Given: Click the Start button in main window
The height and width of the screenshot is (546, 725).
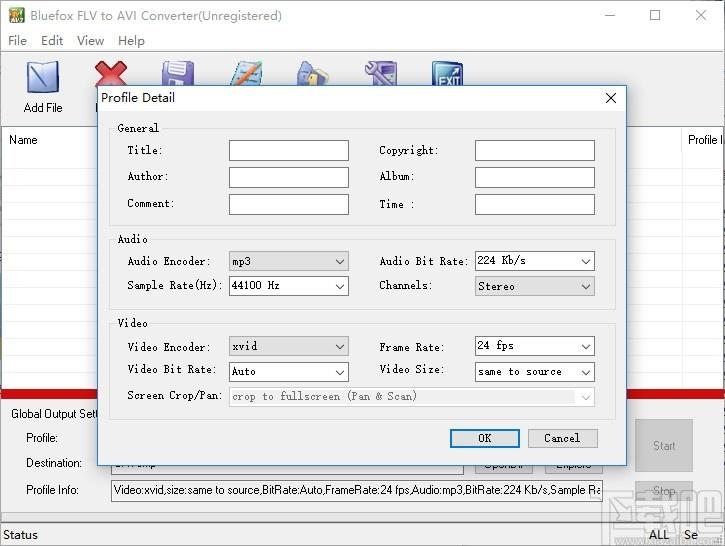Looking at the screenshot, I should coord(664,445).
